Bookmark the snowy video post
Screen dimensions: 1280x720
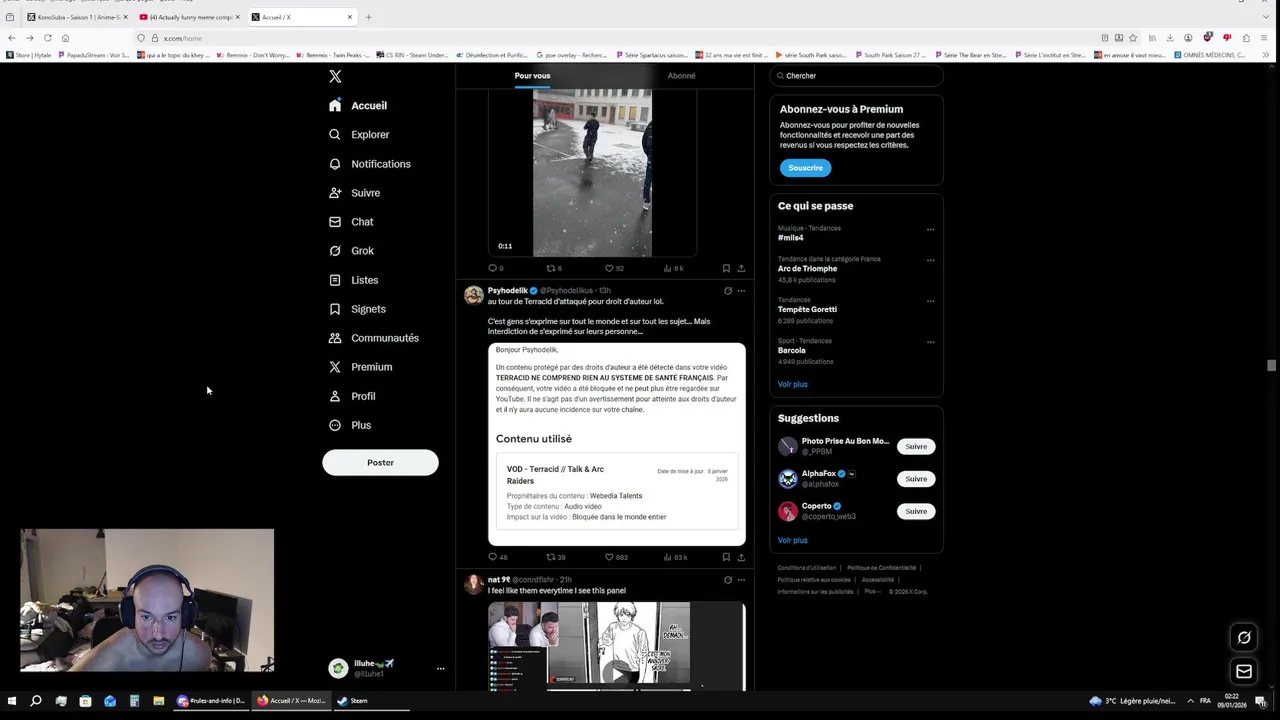(726, 268)
